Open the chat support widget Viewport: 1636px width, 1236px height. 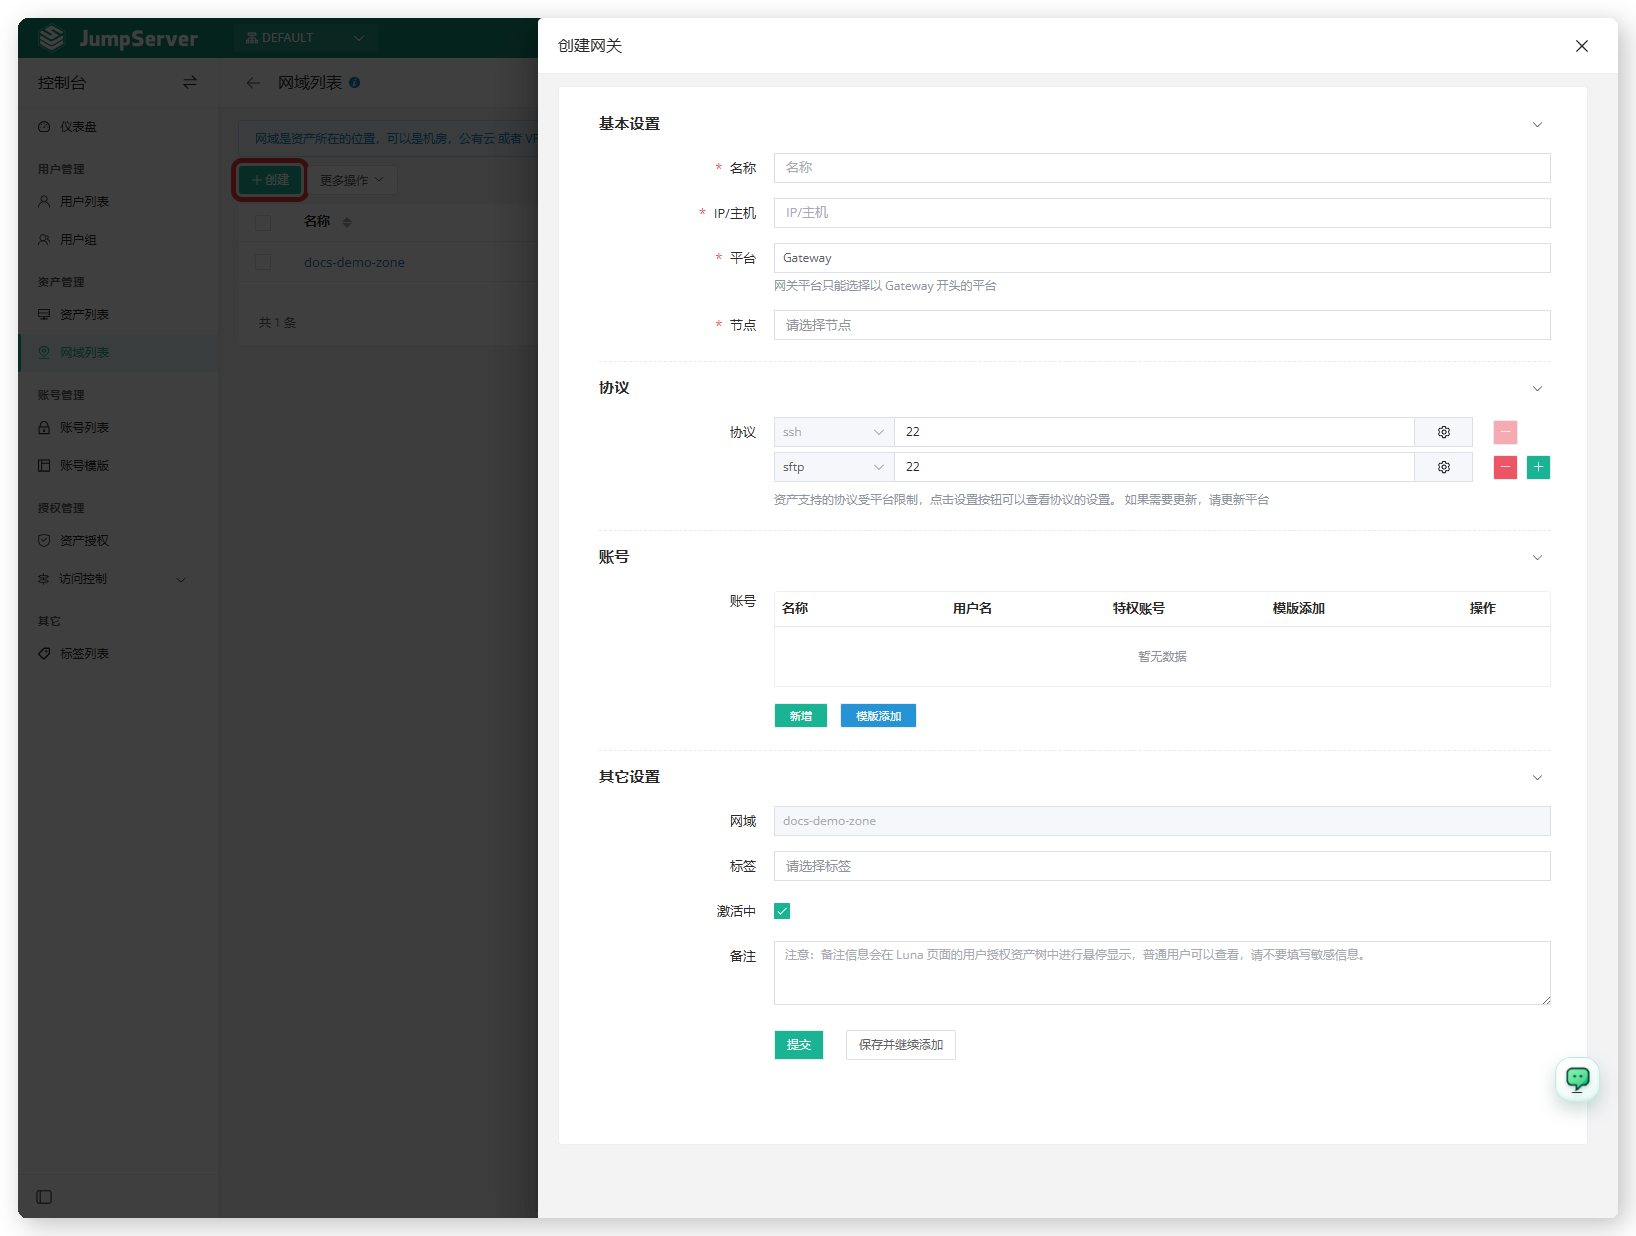coord(1577,1079)
